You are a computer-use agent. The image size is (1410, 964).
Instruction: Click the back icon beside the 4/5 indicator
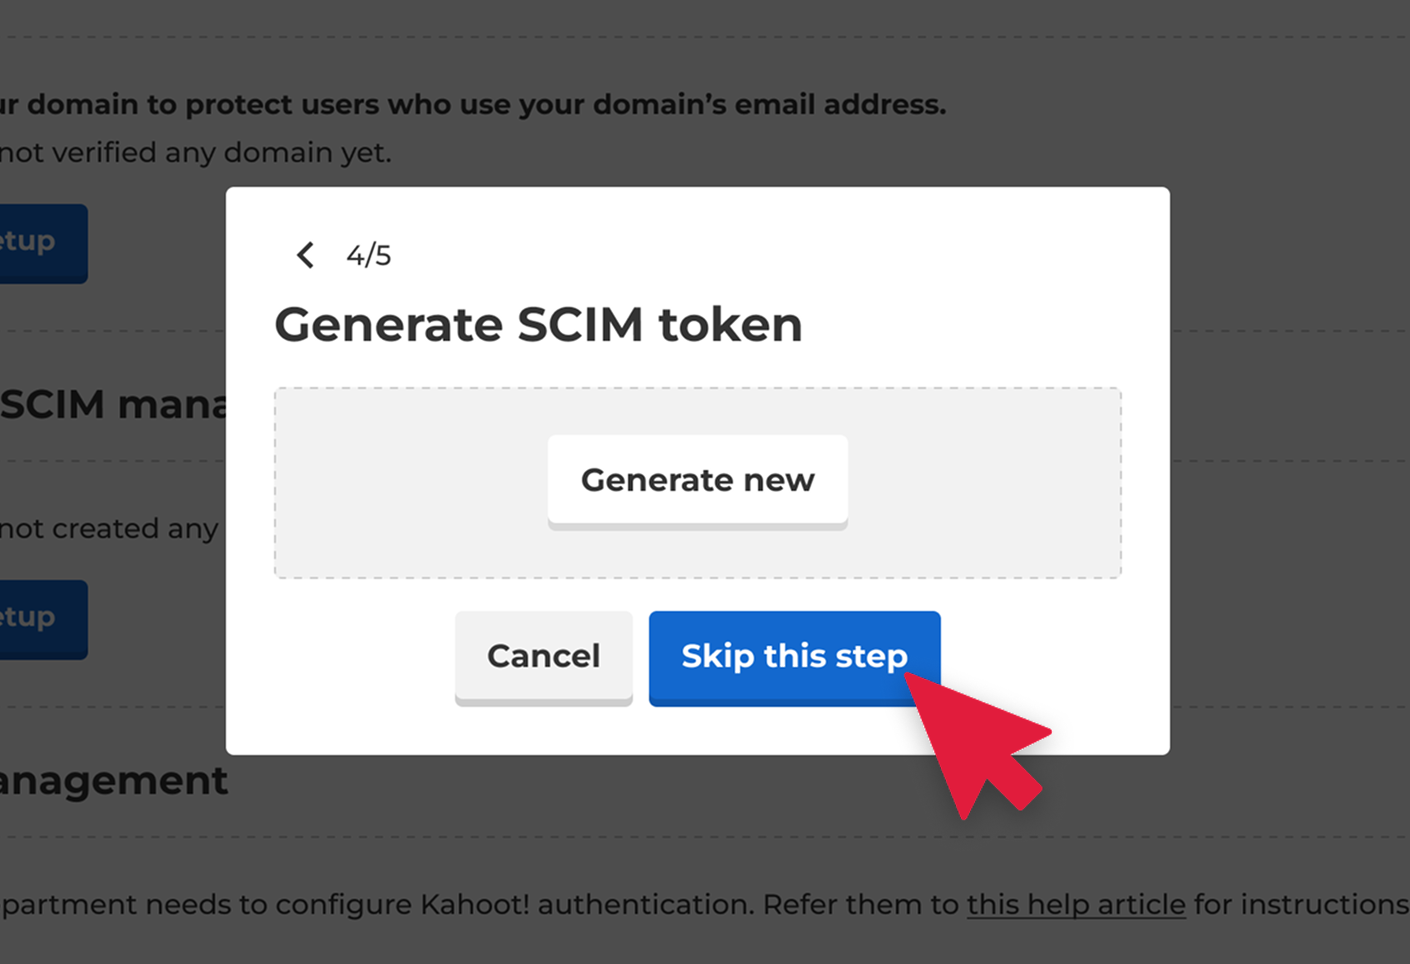click(305, 255)
